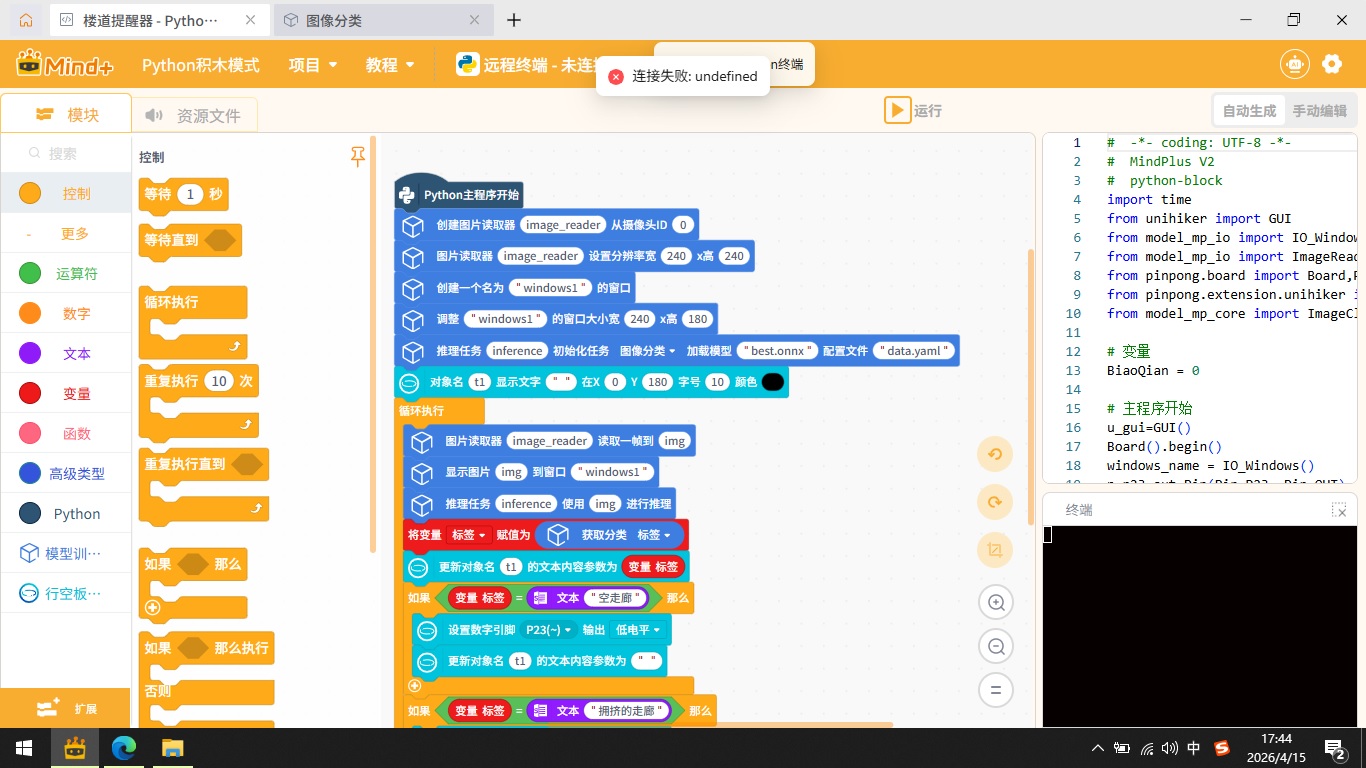
Task: Pin the block palette panel
Action: [x=358, y=157]
